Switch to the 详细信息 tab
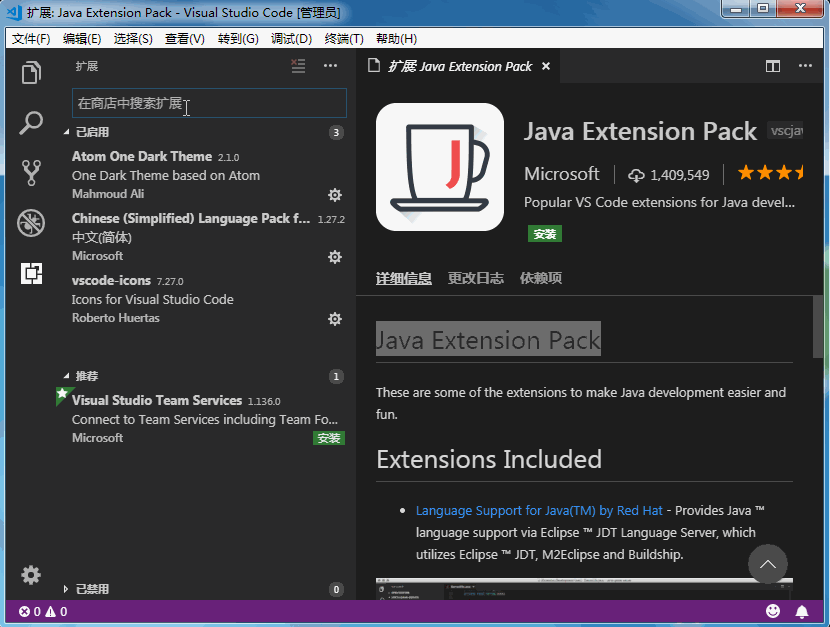The height and width of the screenshot is (627, 830). click(x=404, y=278)
